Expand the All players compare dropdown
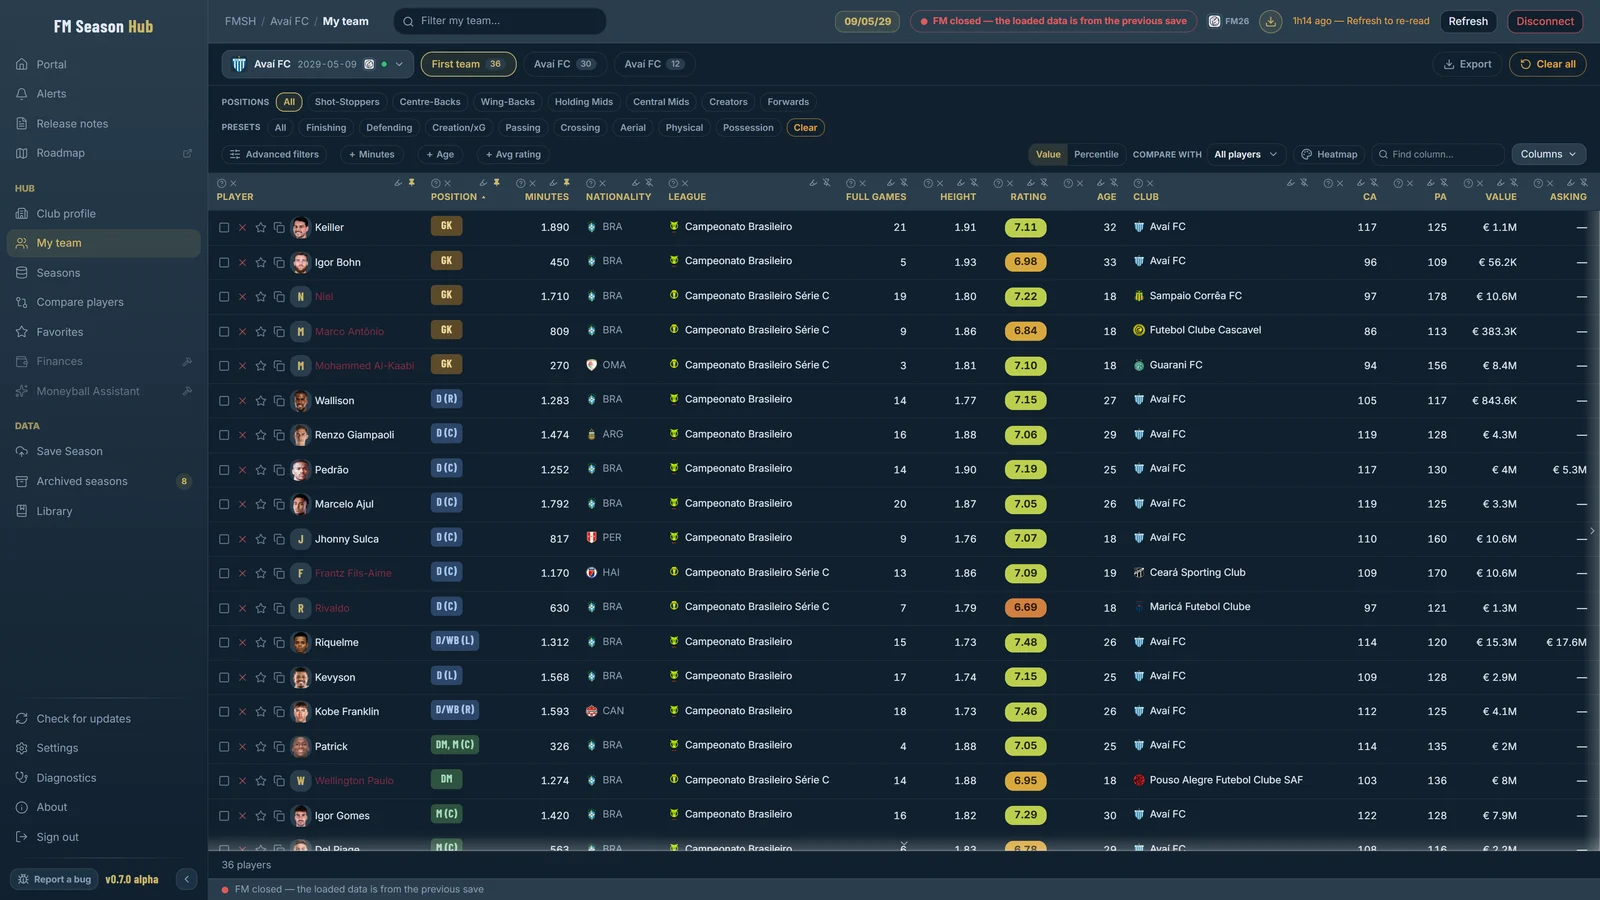Viewport: 1600px width, 900px height. coord(1246,154)
